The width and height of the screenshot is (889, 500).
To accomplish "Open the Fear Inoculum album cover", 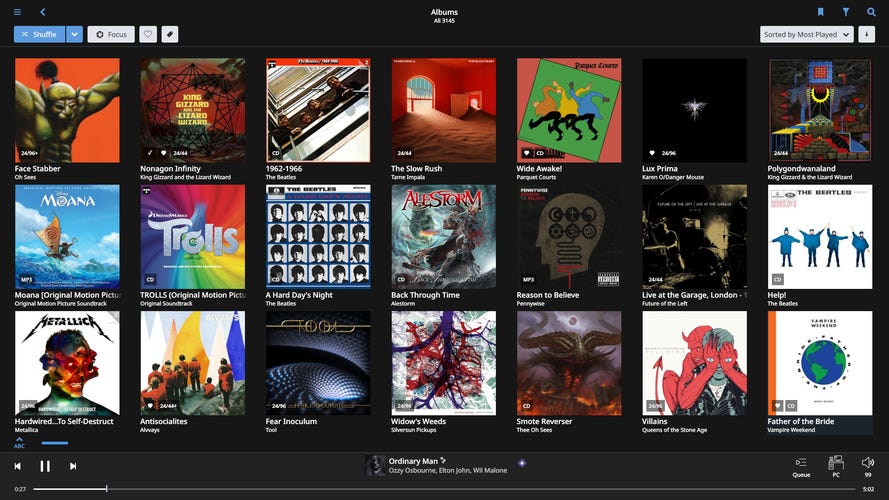I will pyautogui.click(x=318, y=363).
